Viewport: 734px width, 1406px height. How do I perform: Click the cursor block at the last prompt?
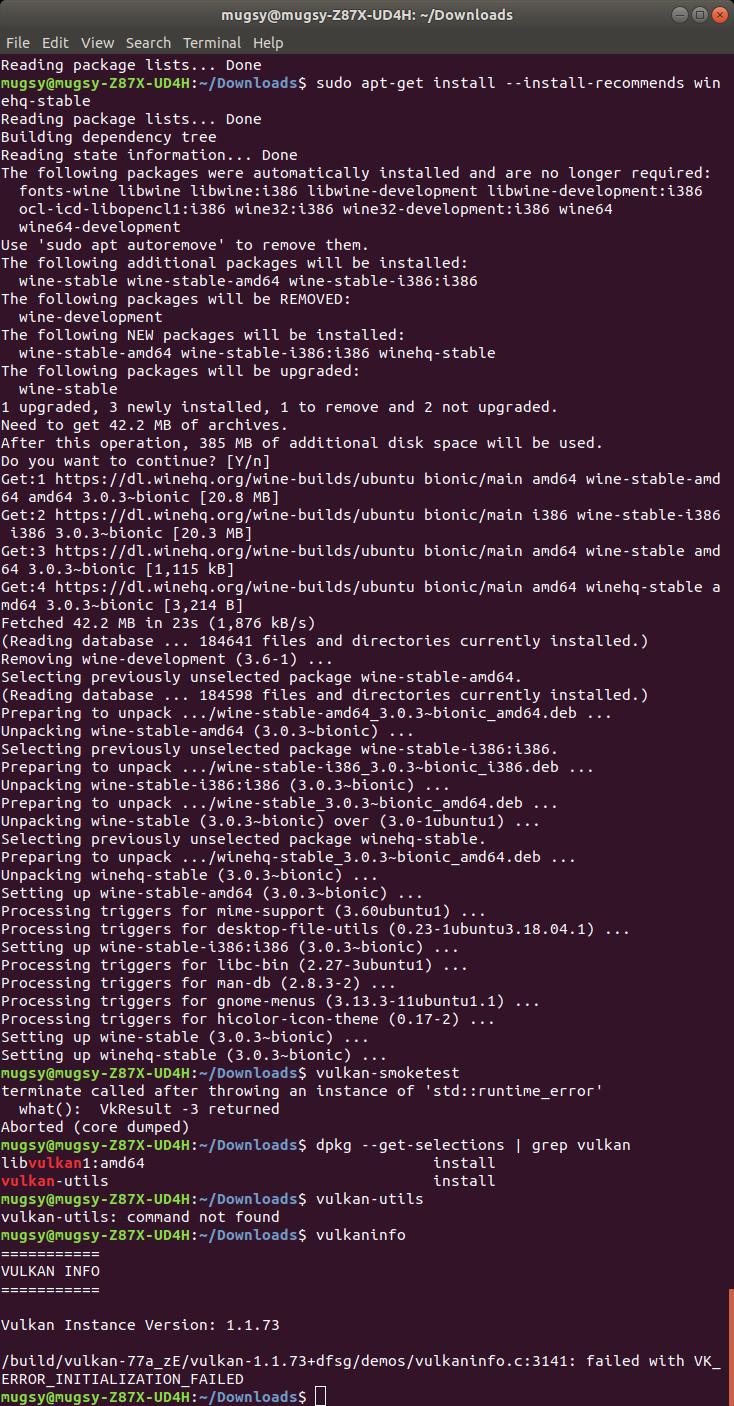pyautogui.click(x=320, y=1397)
